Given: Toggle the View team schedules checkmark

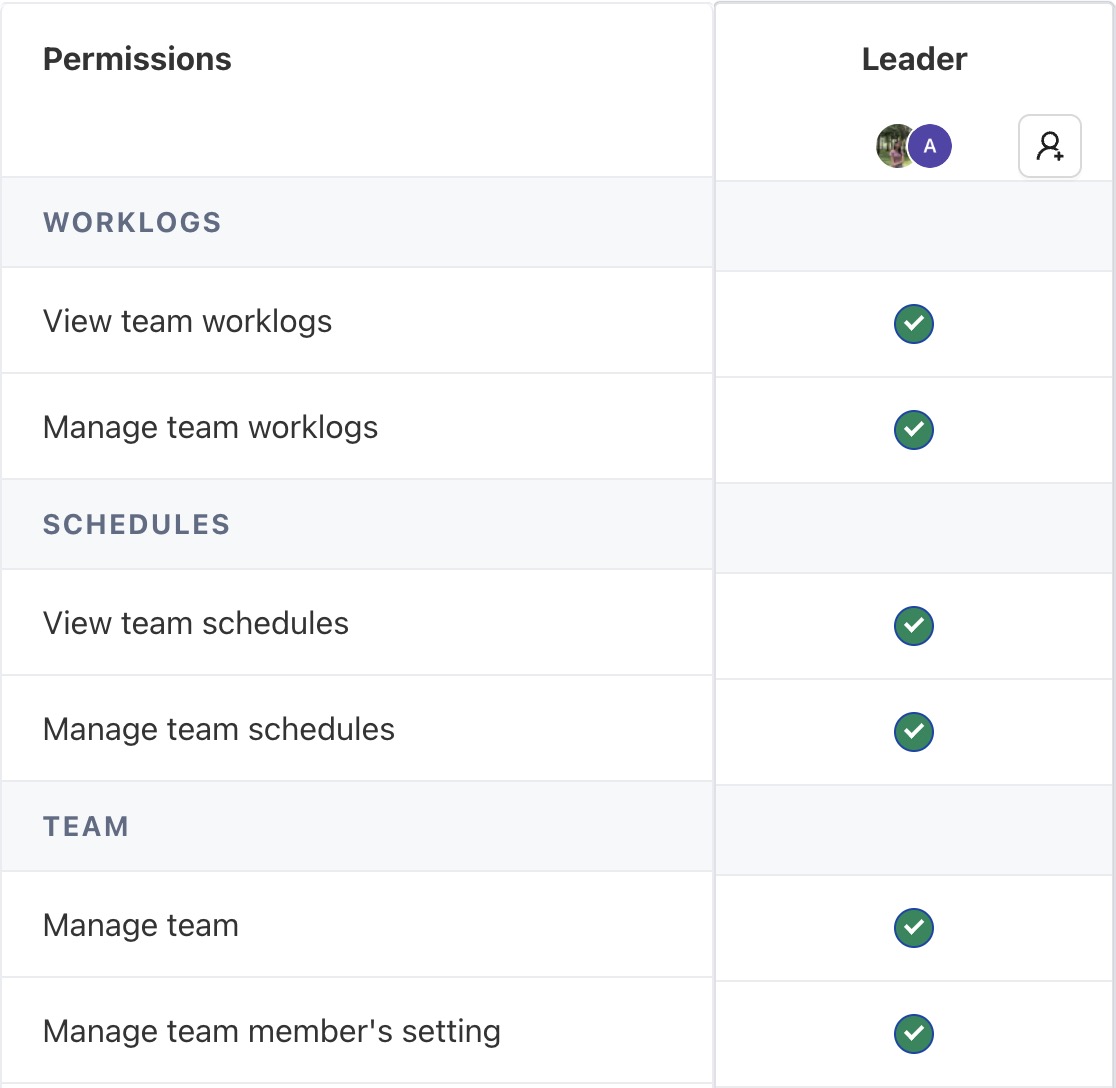Looking at the screenshot, I should 913,626.
